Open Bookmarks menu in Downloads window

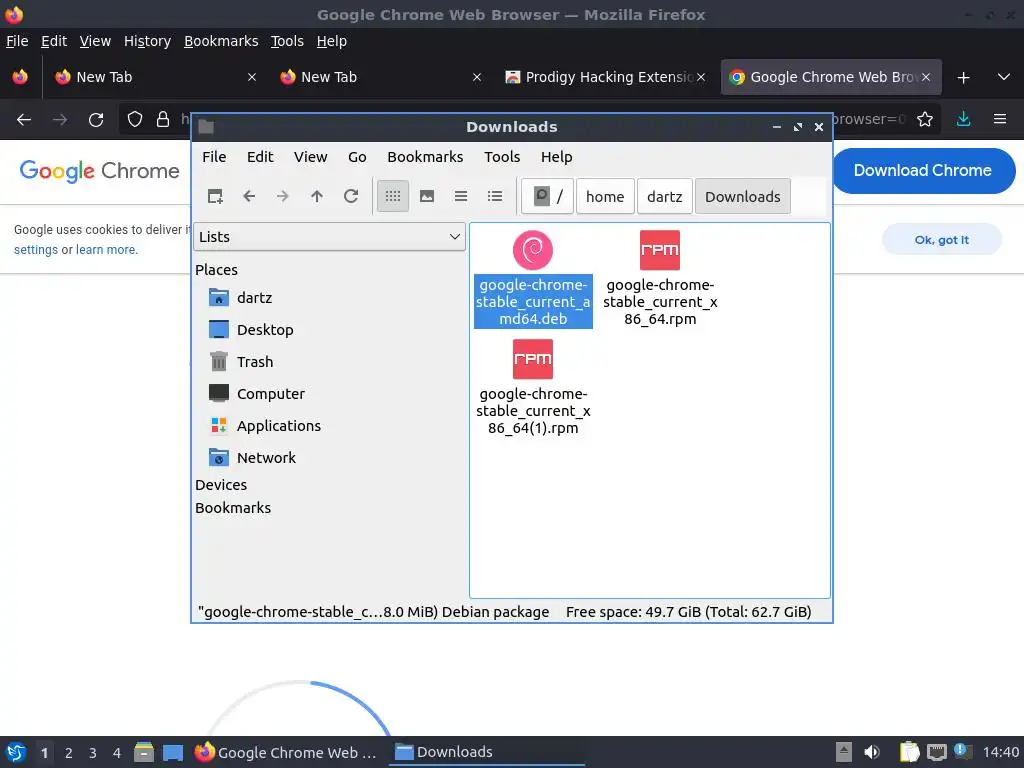click(x=425, y=157)
